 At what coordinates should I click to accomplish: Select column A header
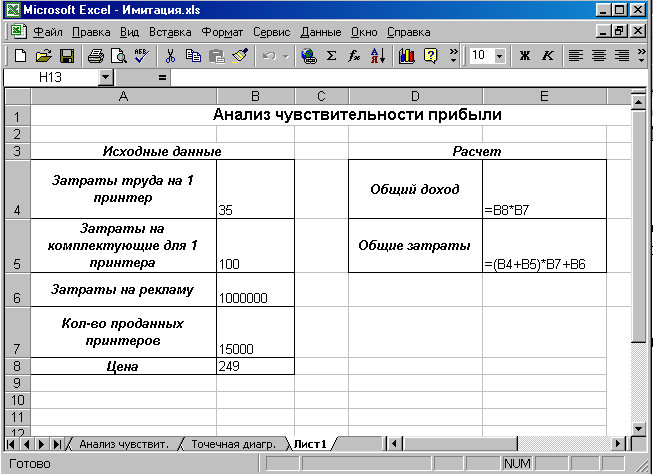click(x=123, y=97)
